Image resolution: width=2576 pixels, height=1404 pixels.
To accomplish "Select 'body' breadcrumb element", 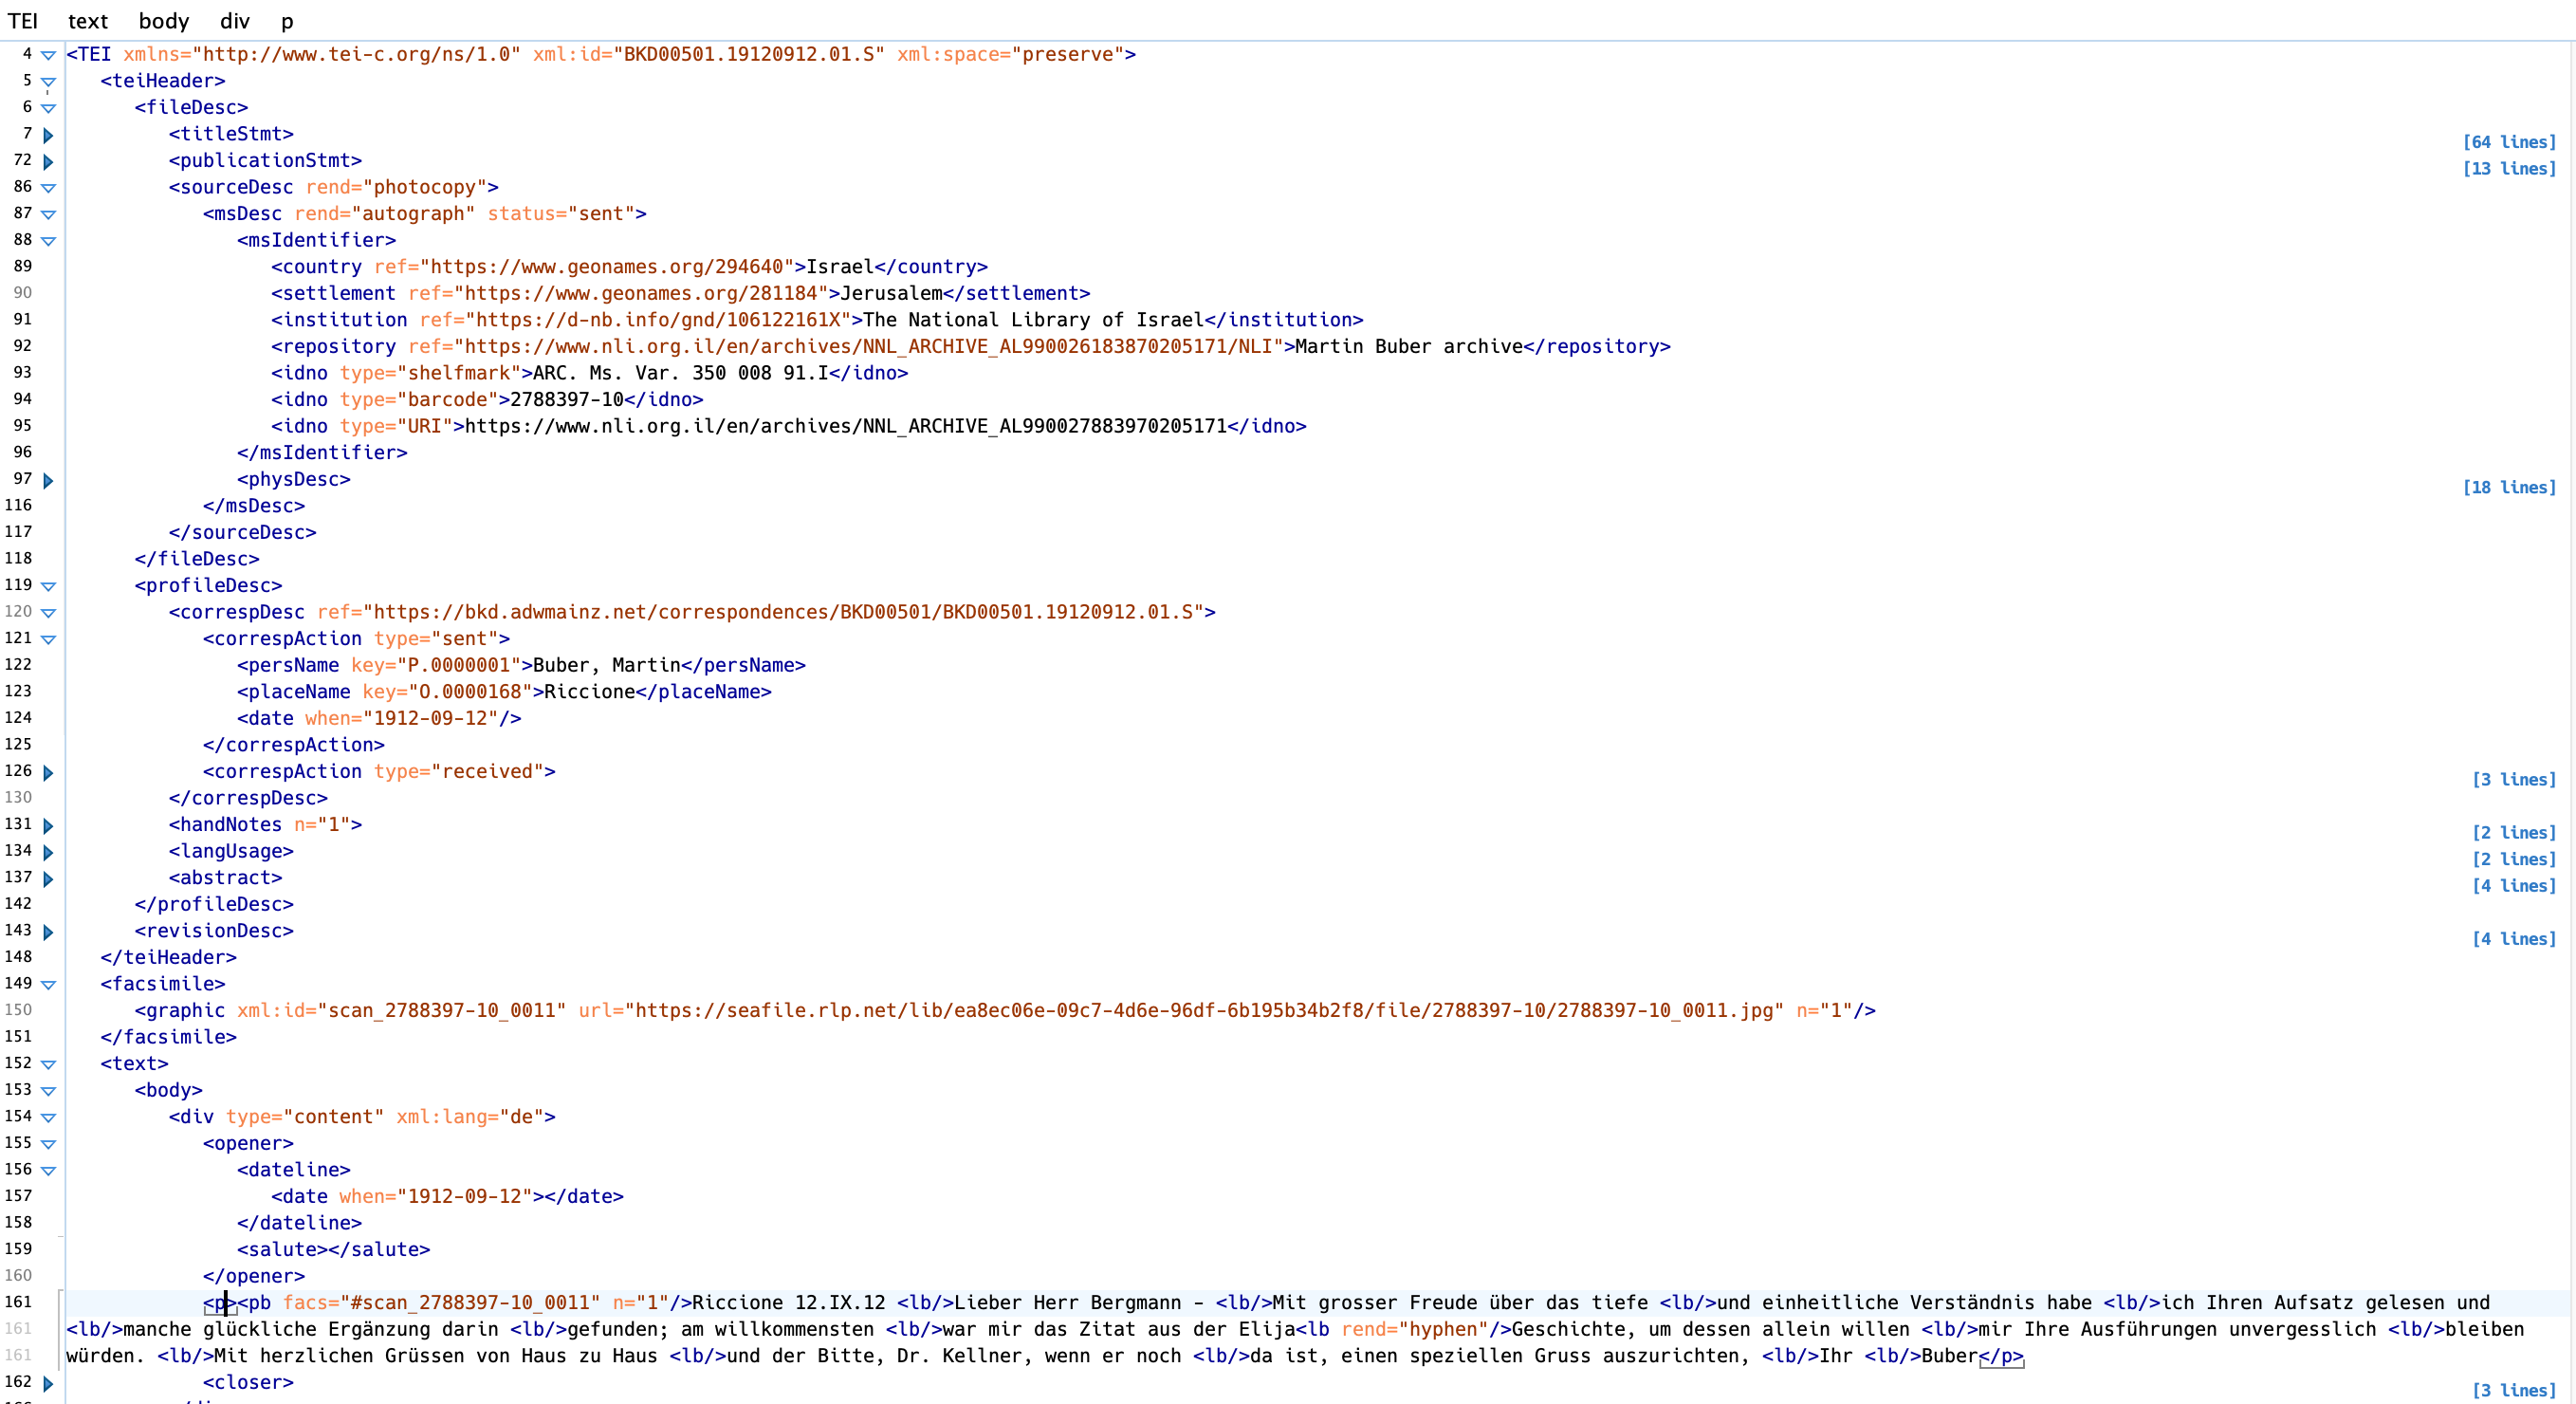I will point(164,21).
